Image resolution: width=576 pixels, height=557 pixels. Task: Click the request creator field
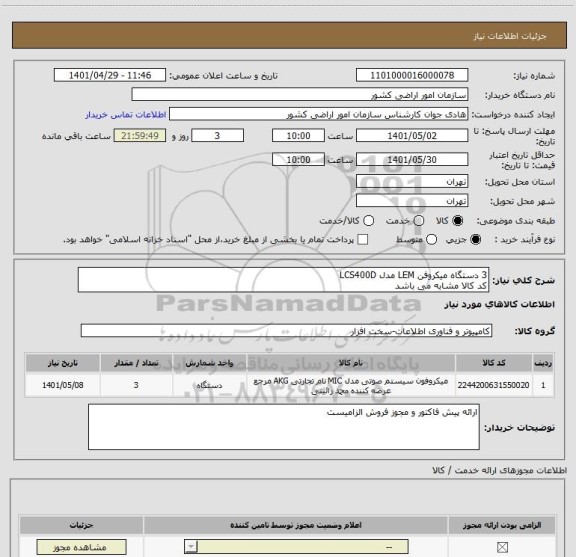[318, 114]
